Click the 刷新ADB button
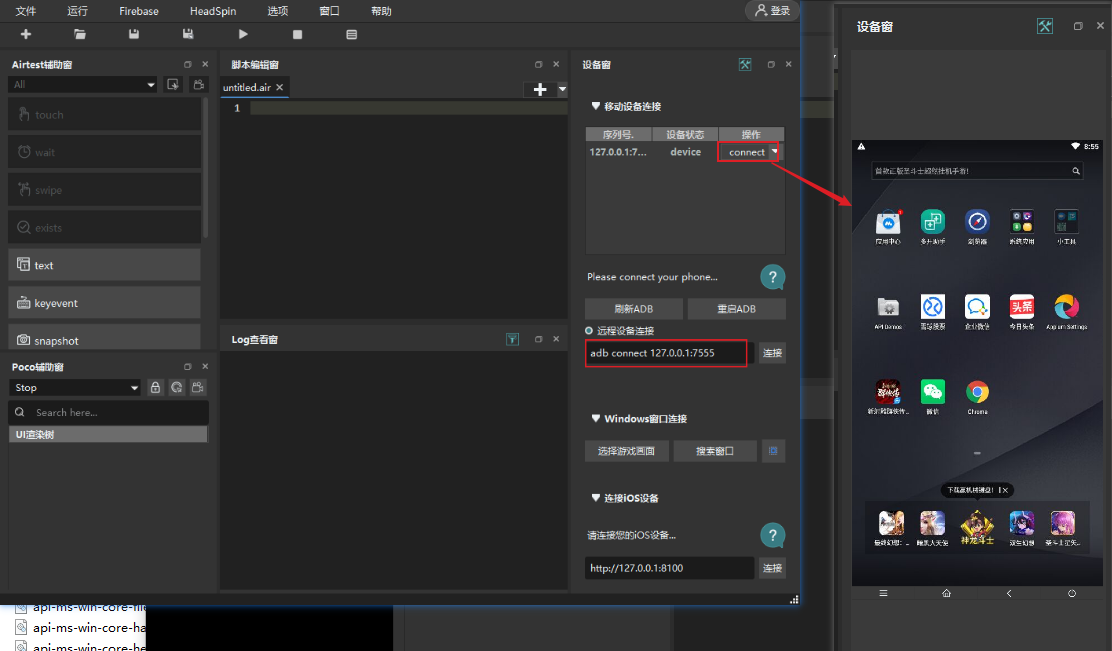The height and width of the screenshot is (651, 1112). [633, 308]
